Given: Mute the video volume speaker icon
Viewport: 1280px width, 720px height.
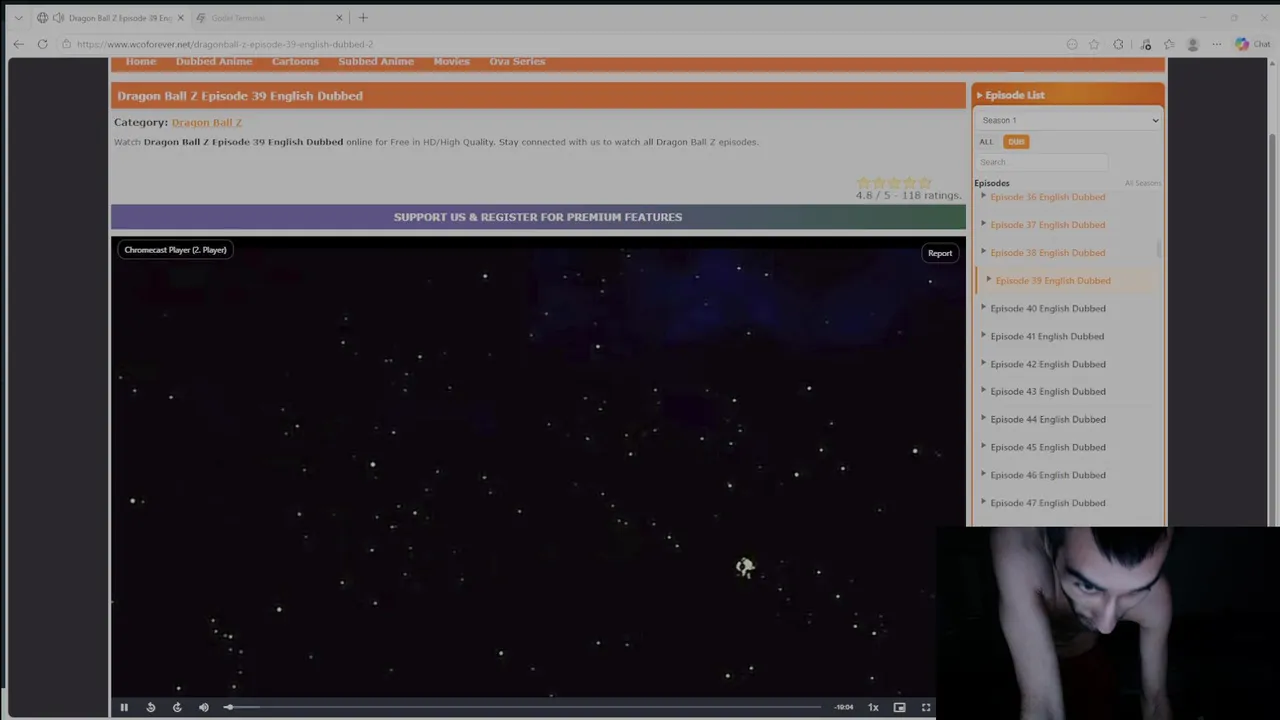Looking at the screenshot, I should (x=204, y=707).
